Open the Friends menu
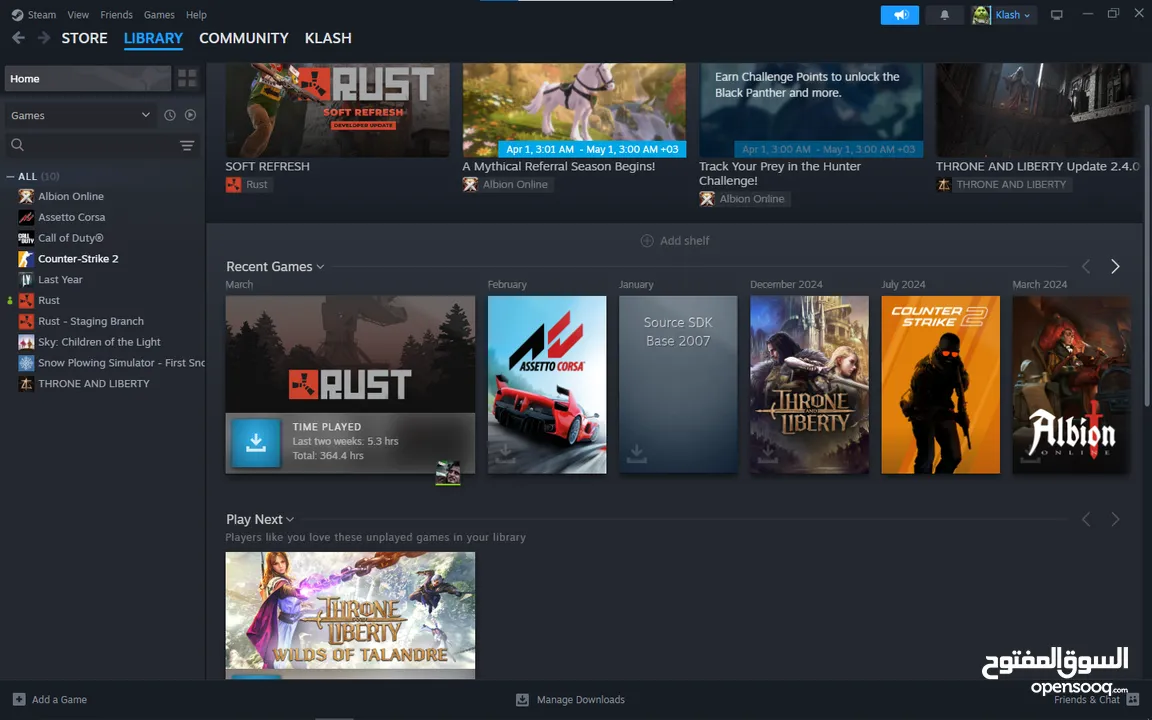The image size is (1152, 720). [x=116, y=15]
